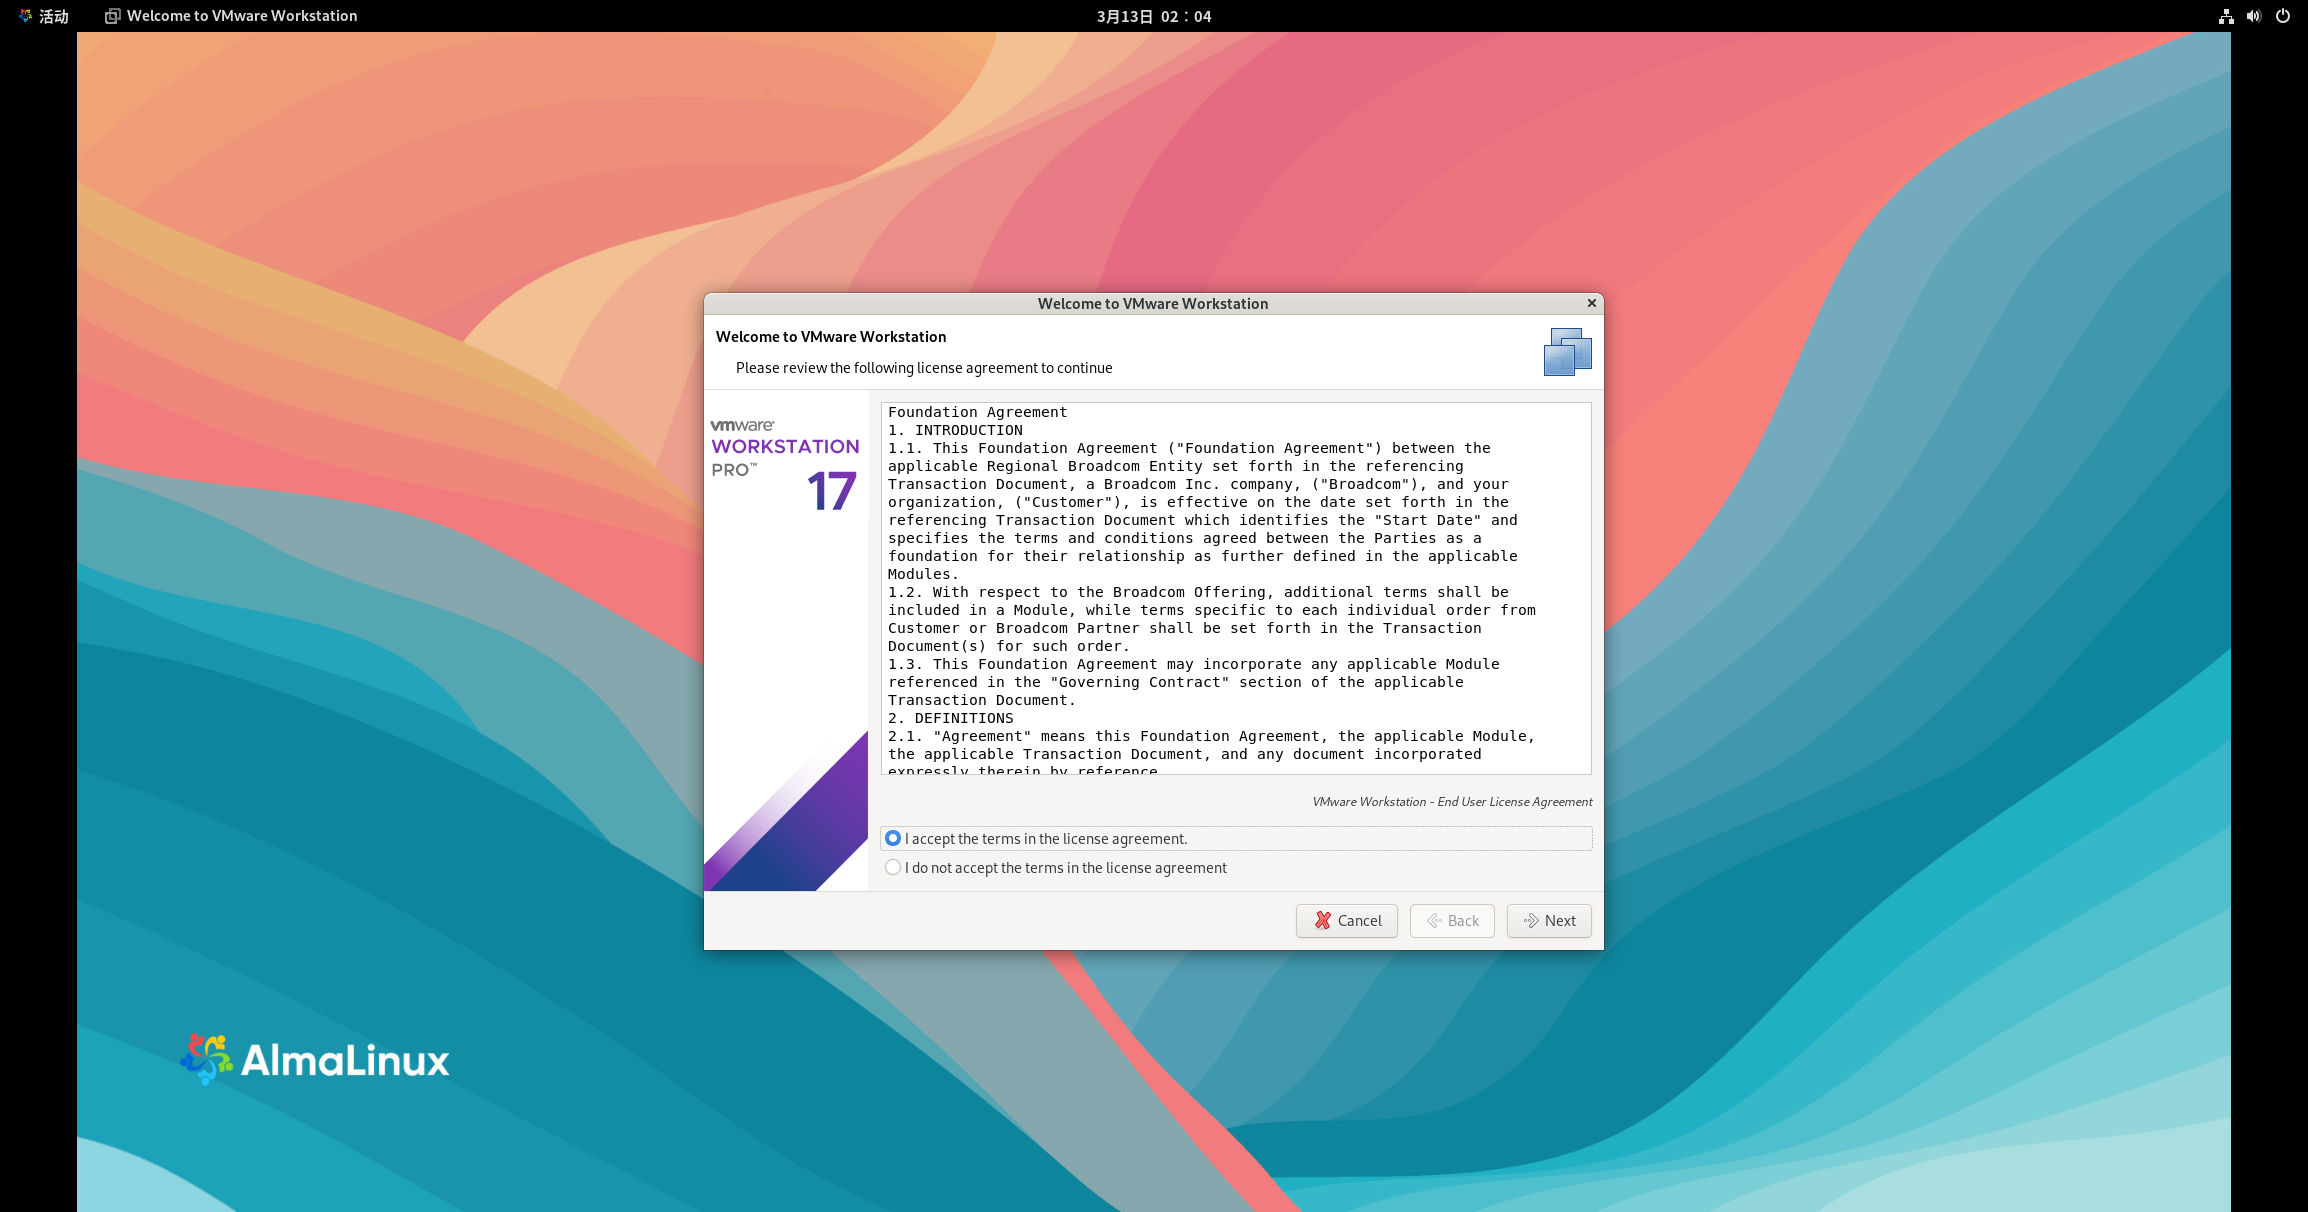Open the clock and calendar in top bar
This screenshot has width=2308, height=1212.
tap(1153, 16)
